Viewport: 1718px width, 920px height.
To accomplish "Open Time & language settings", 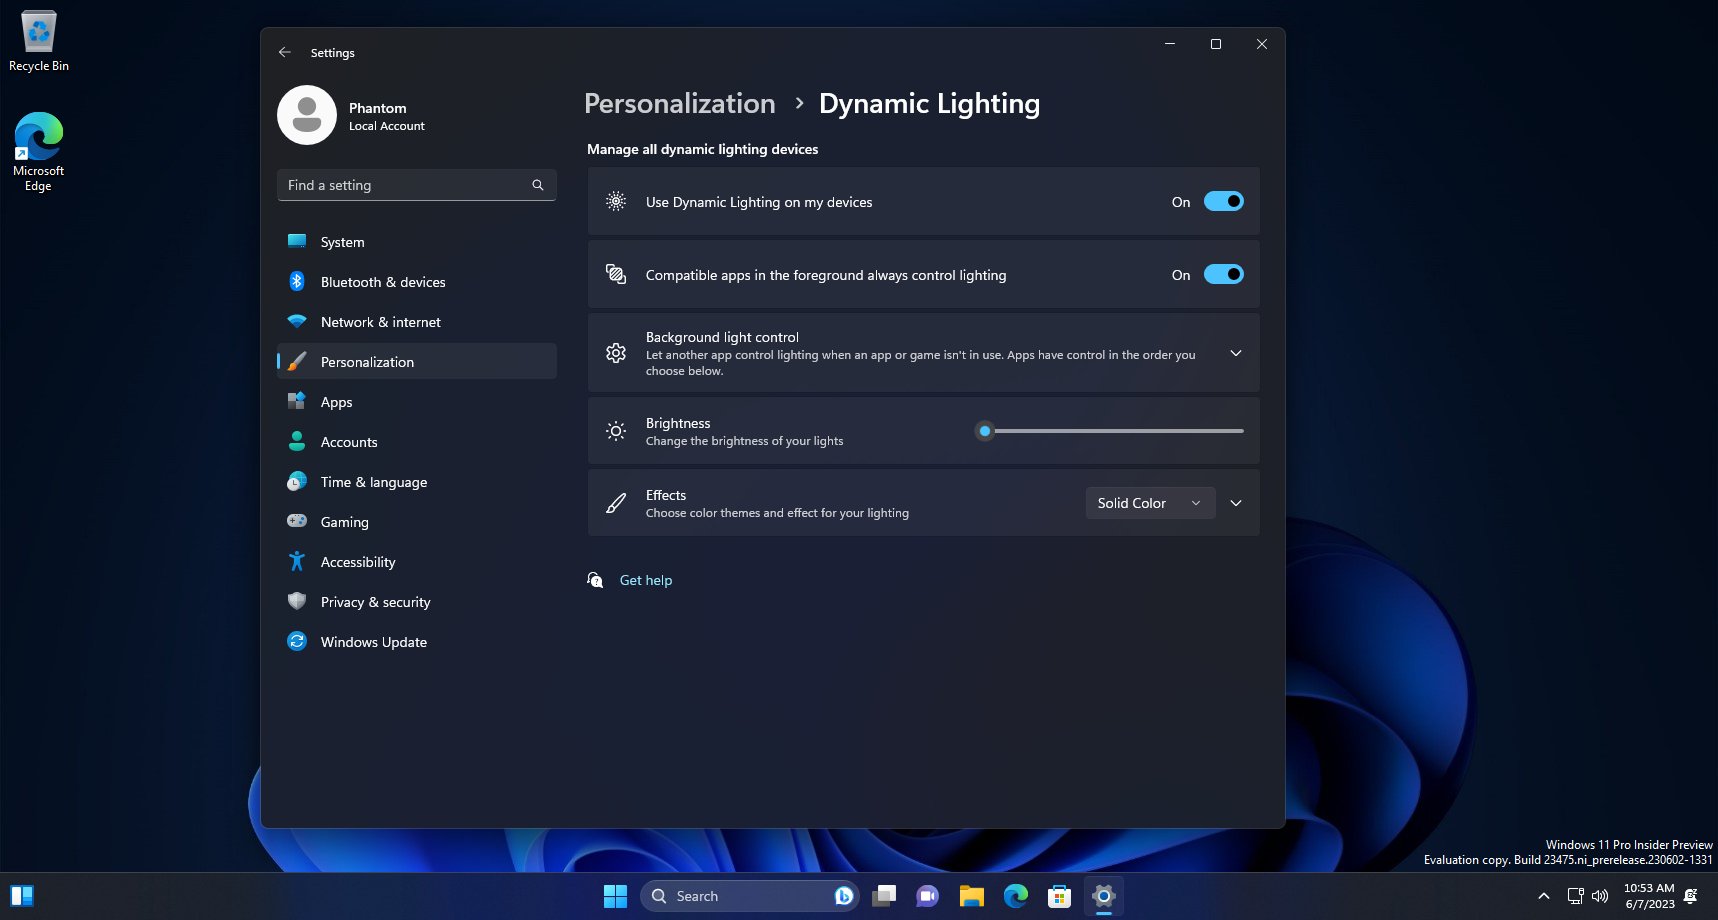I will (x=417, y=482).
